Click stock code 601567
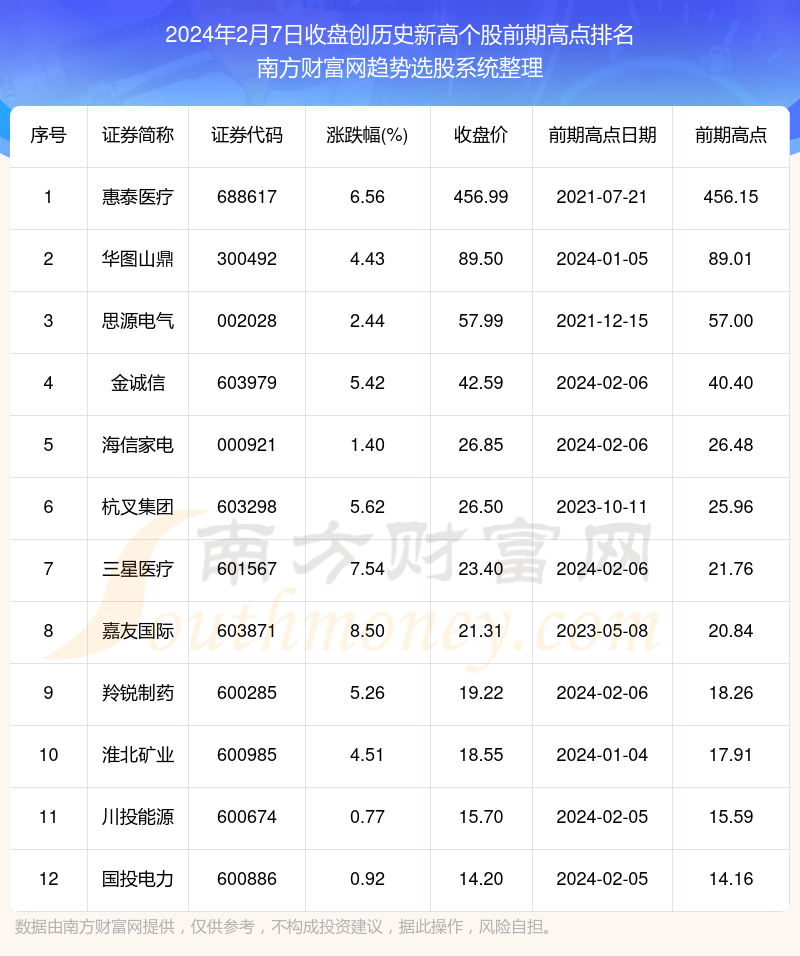This screenshot has height=956, width=800. pyautogui.click(x=247, y=569)
